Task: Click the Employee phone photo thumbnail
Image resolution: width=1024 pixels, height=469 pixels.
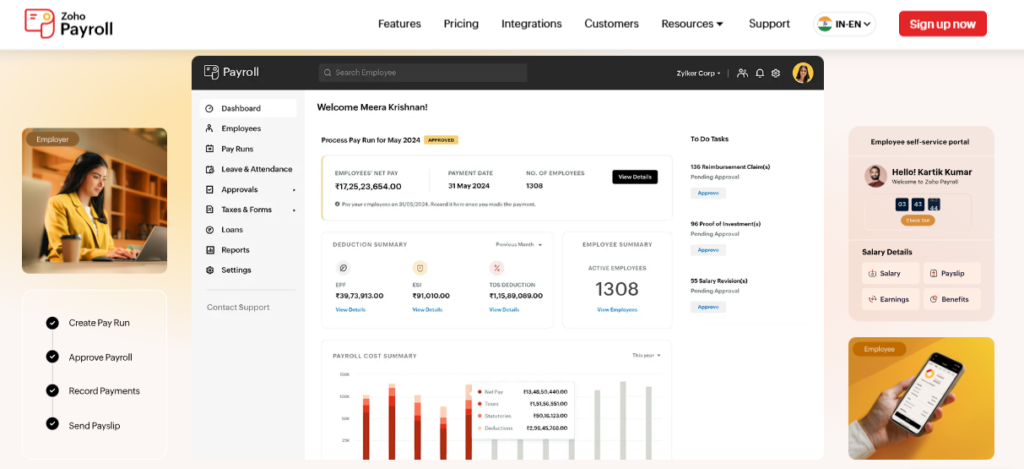Action: click(921, 398)
